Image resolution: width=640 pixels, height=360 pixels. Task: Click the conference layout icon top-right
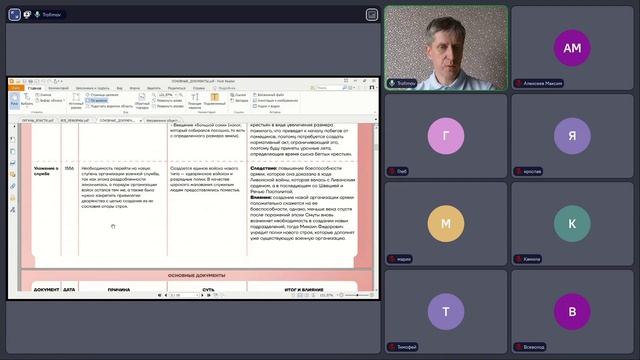pos(371,15)
